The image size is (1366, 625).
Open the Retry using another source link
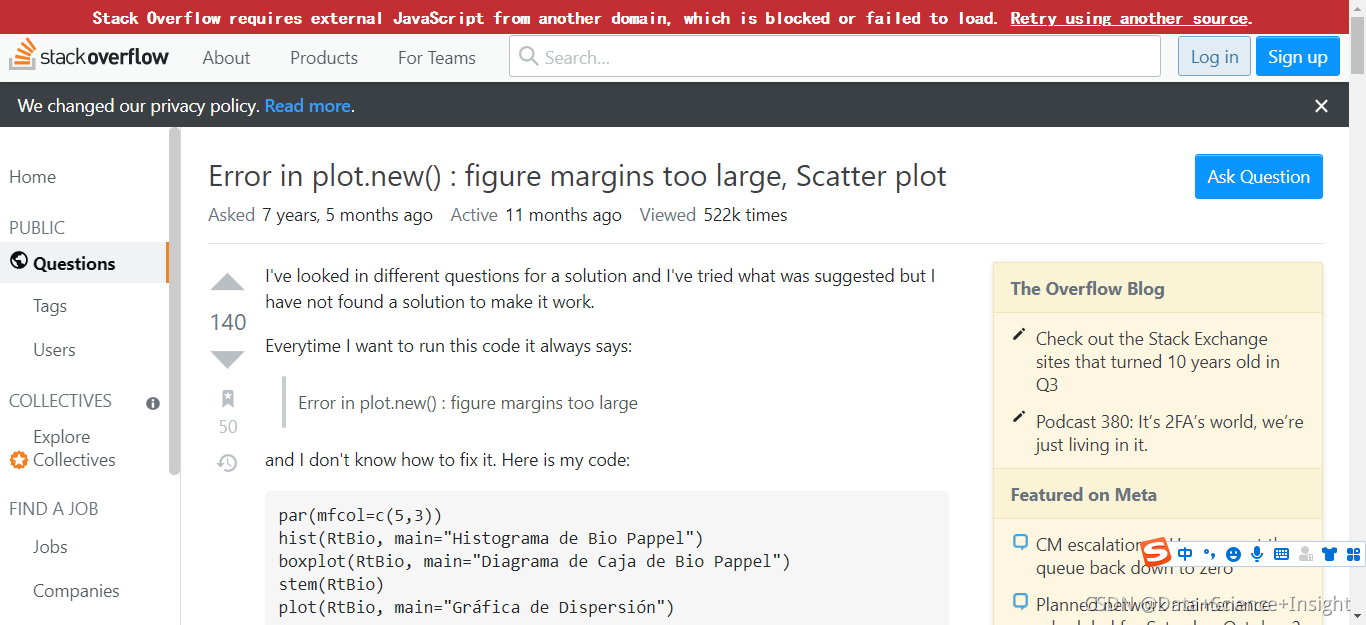click(x=1128, y=17)
